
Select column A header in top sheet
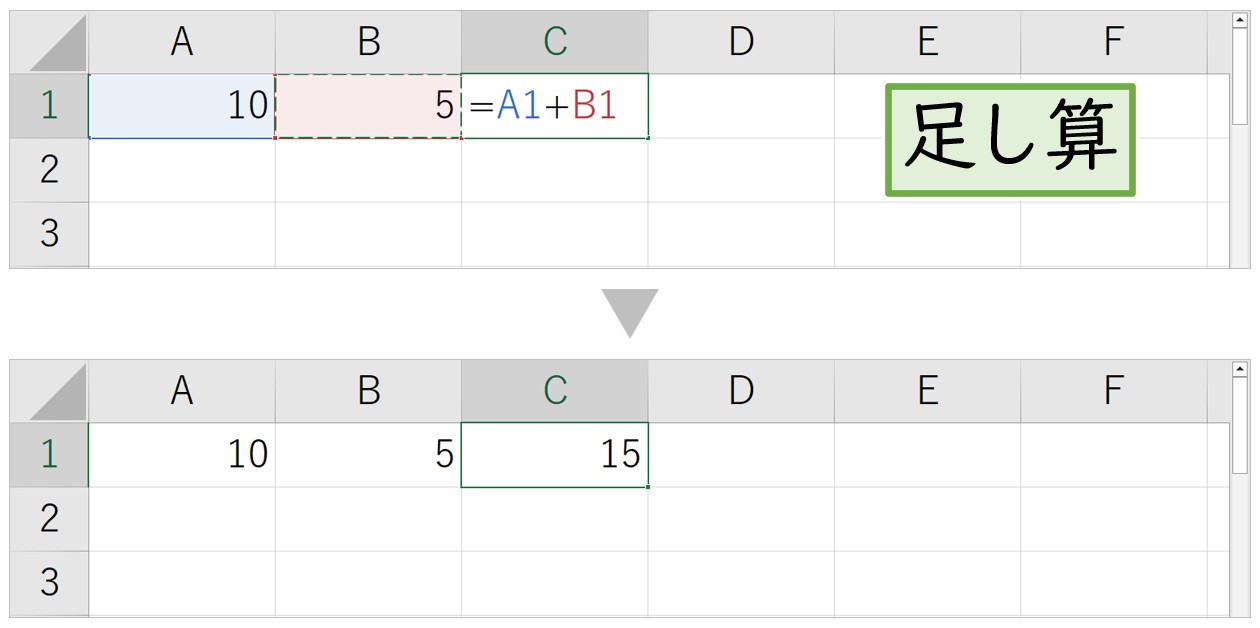pos(182,42)
